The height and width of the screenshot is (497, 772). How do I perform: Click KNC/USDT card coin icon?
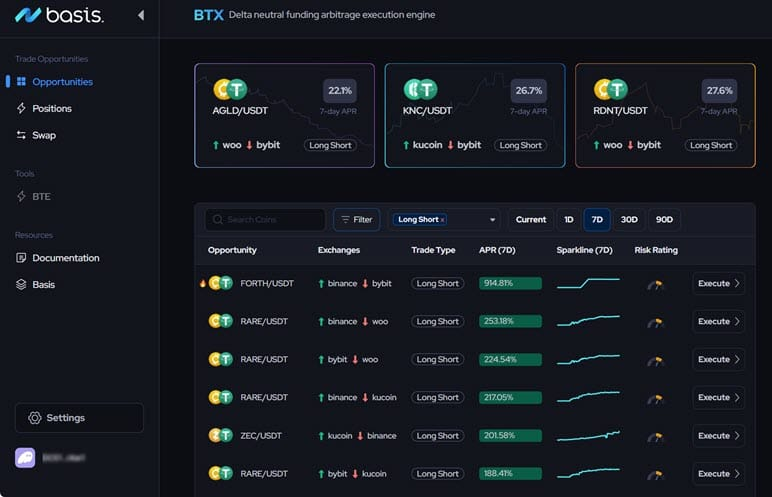420,89
